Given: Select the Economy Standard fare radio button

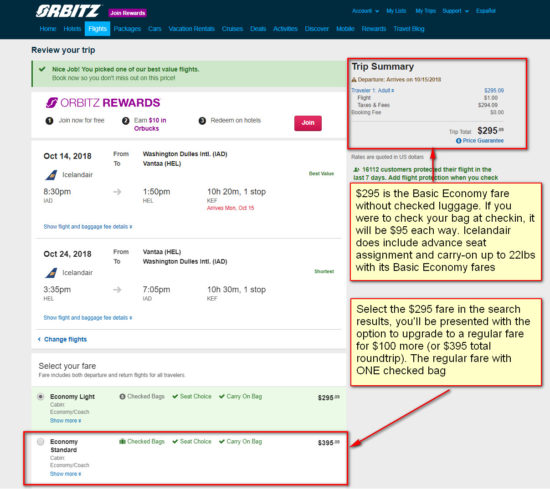Looking at the screenshot, I should (x=41, y=441).
